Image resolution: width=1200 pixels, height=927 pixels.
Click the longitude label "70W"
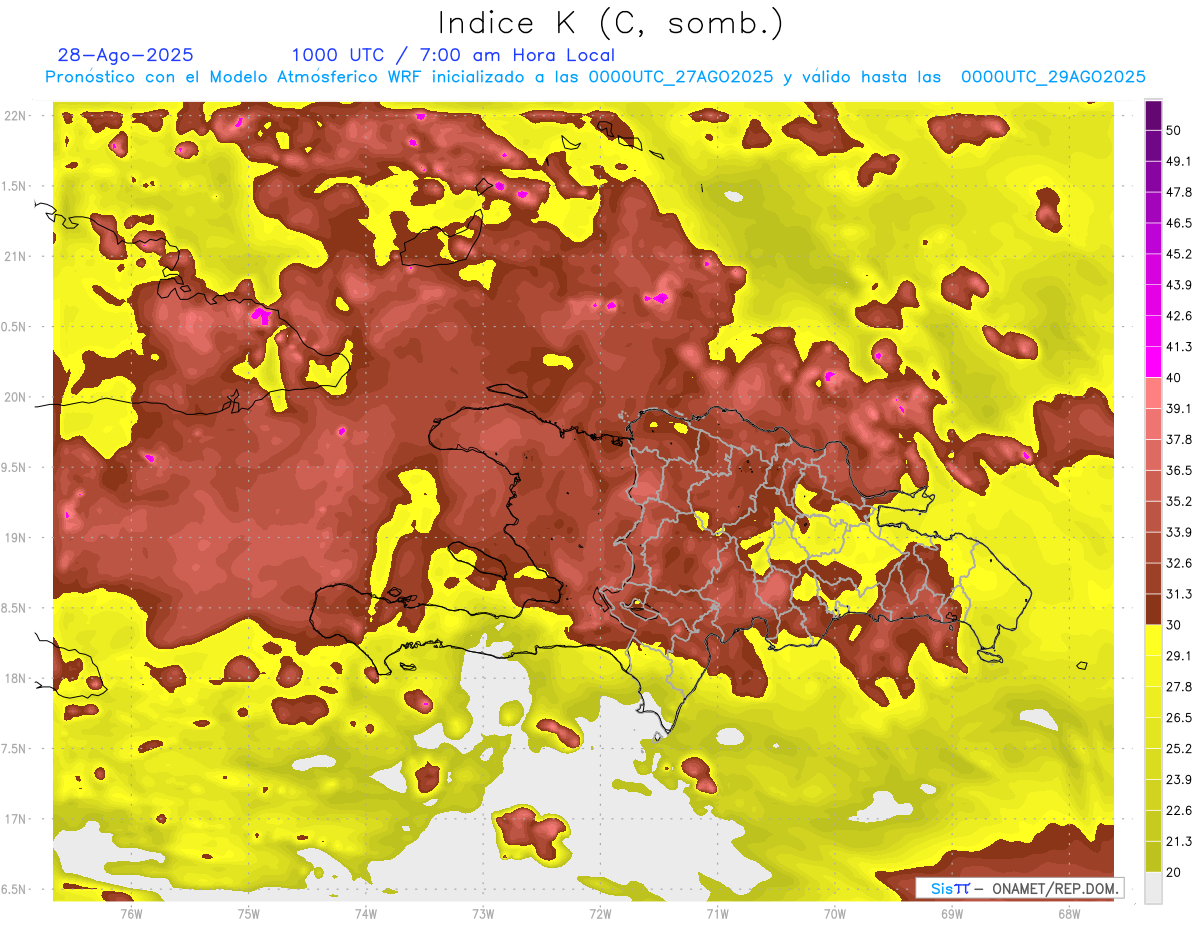(835, 913)
